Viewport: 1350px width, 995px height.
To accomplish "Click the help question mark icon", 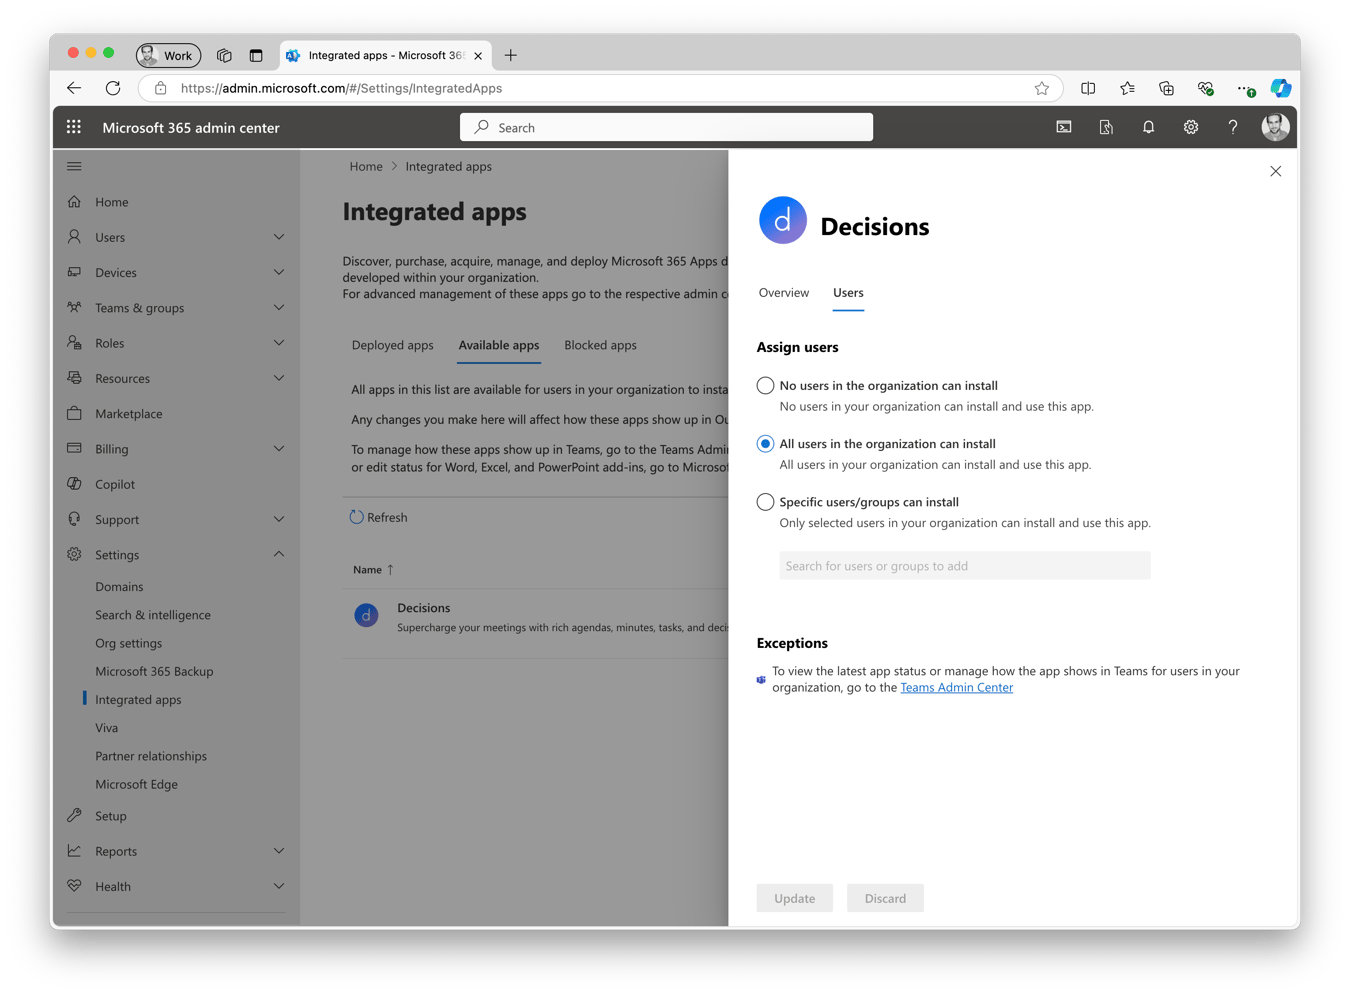I will pos(1232,127).
